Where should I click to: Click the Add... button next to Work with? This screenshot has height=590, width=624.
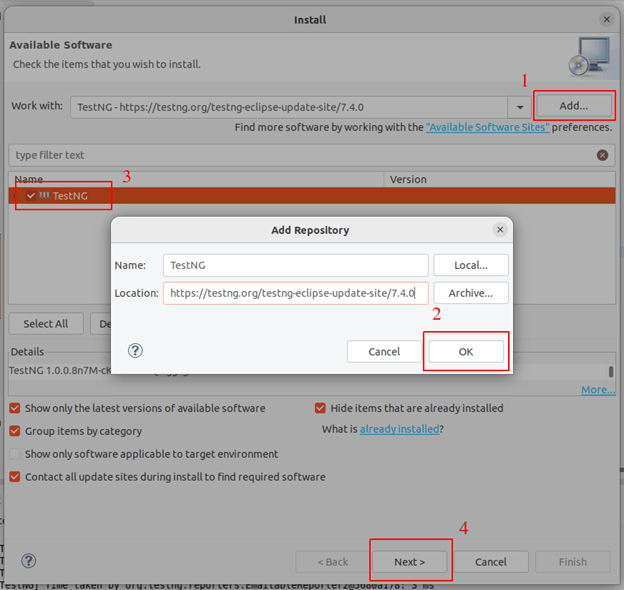[x=573, y=106]
